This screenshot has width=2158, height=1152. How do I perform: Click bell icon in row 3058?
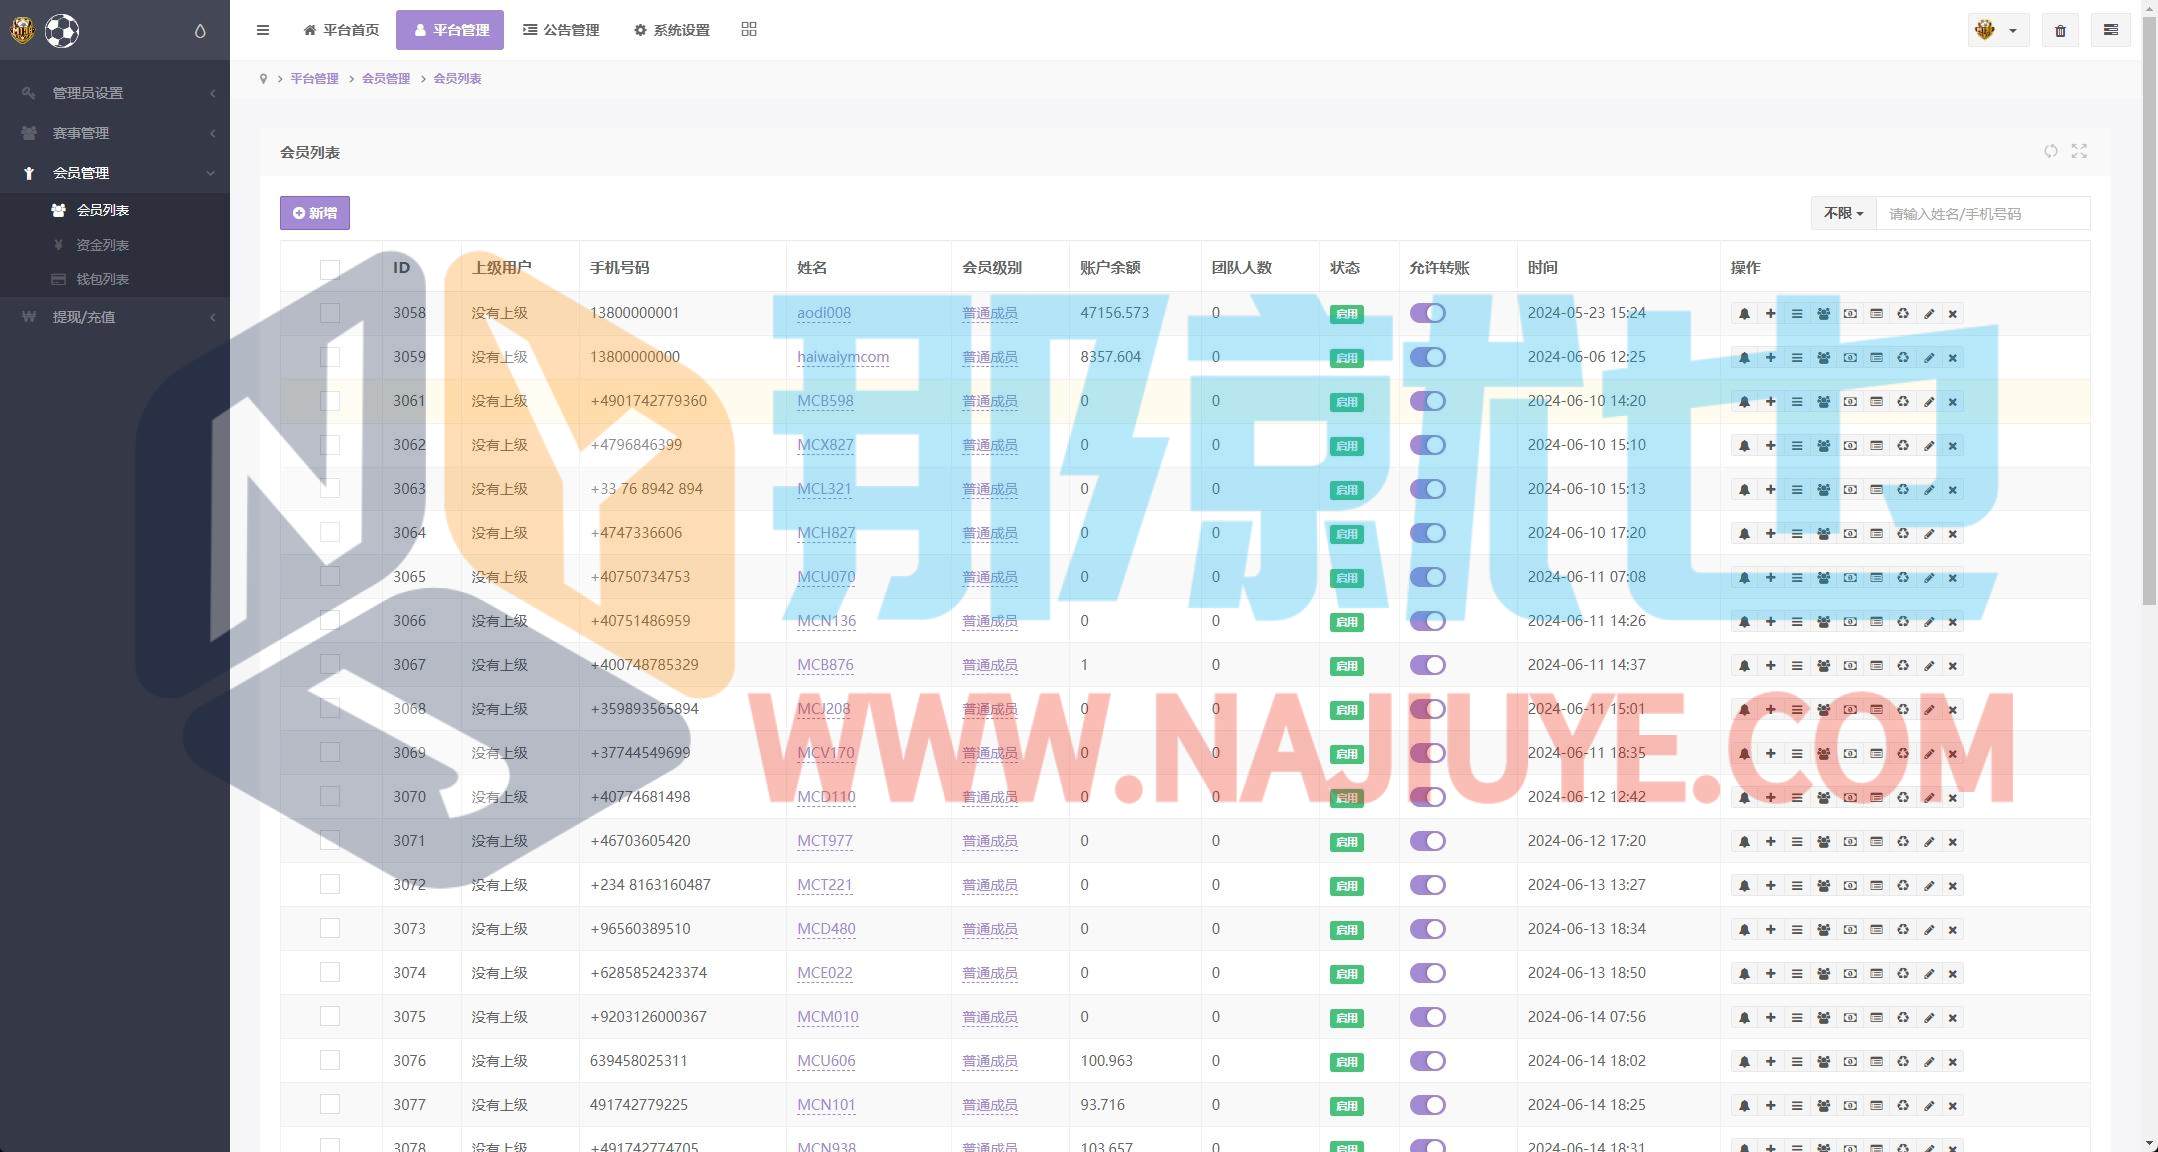tap(1744, 314)
